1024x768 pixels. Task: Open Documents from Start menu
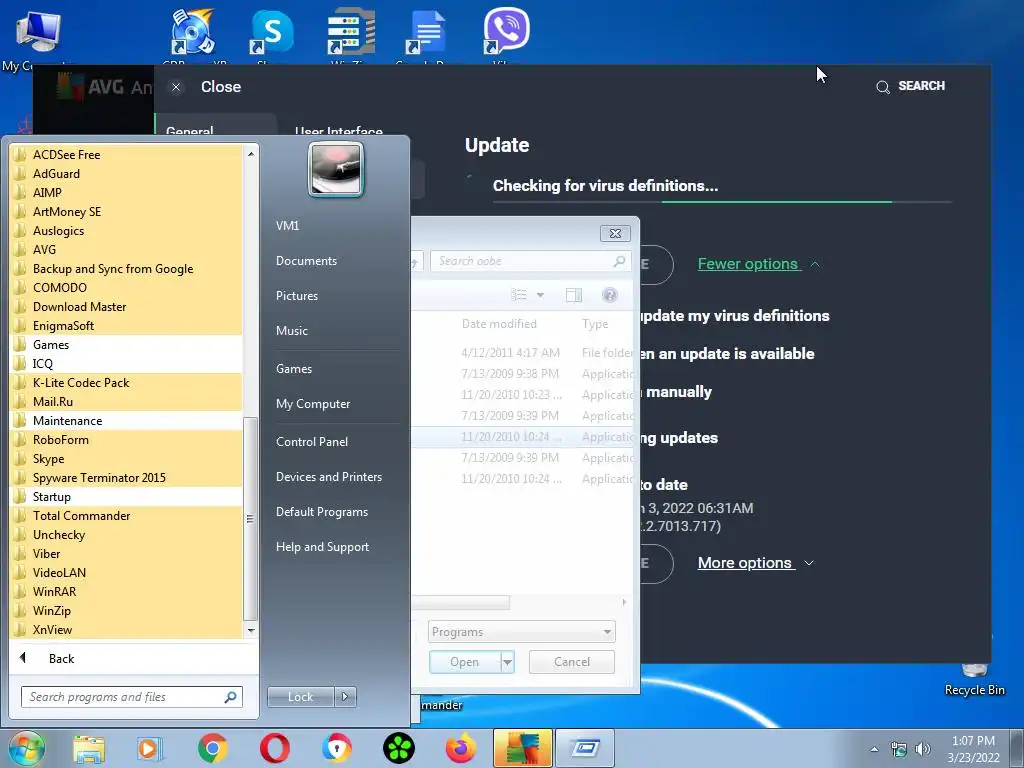306,261
